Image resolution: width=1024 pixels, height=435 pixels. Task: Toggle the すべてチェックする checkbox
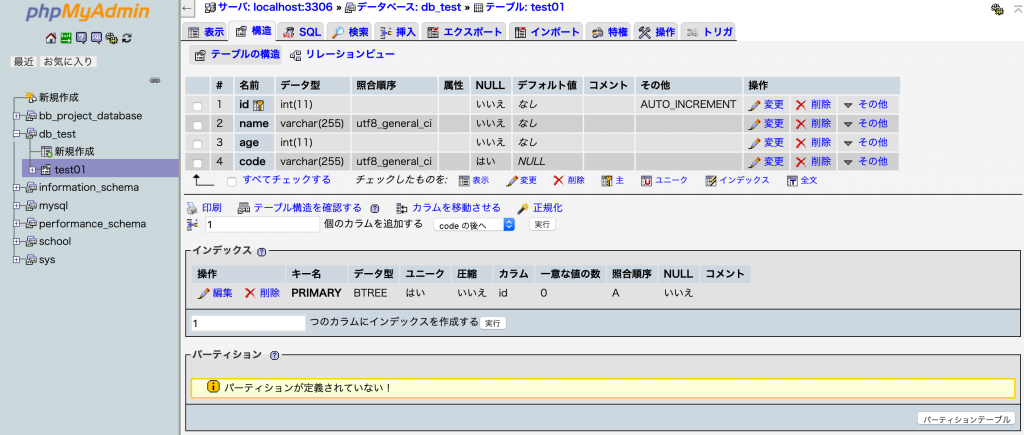(x=232, y=181)
